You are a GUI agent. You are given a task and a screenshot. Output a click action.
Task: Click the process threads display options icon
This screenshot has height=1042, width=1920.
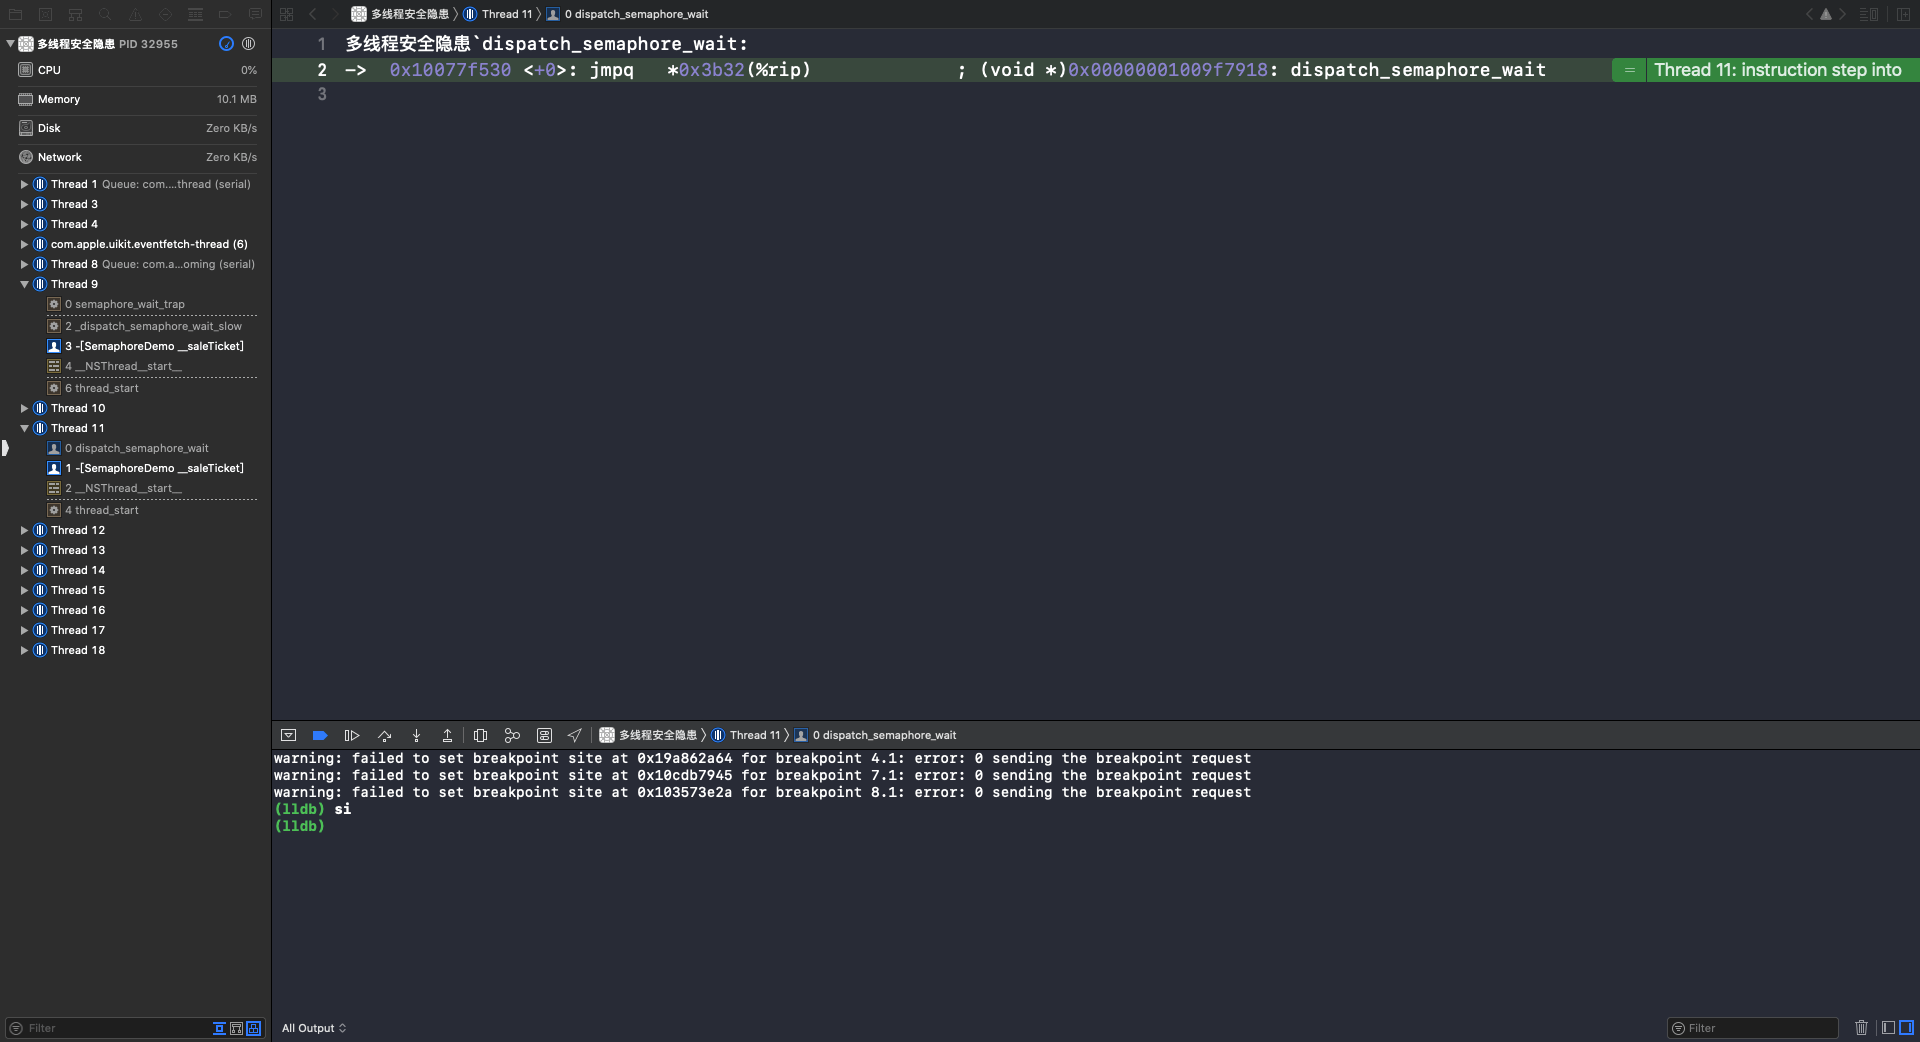pyautogui.click(x=248, y=44)
